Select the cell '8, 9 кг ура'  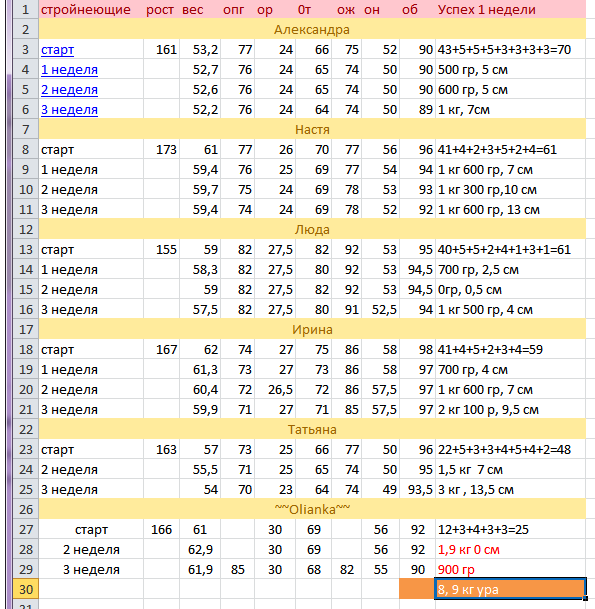click(510, 589)
